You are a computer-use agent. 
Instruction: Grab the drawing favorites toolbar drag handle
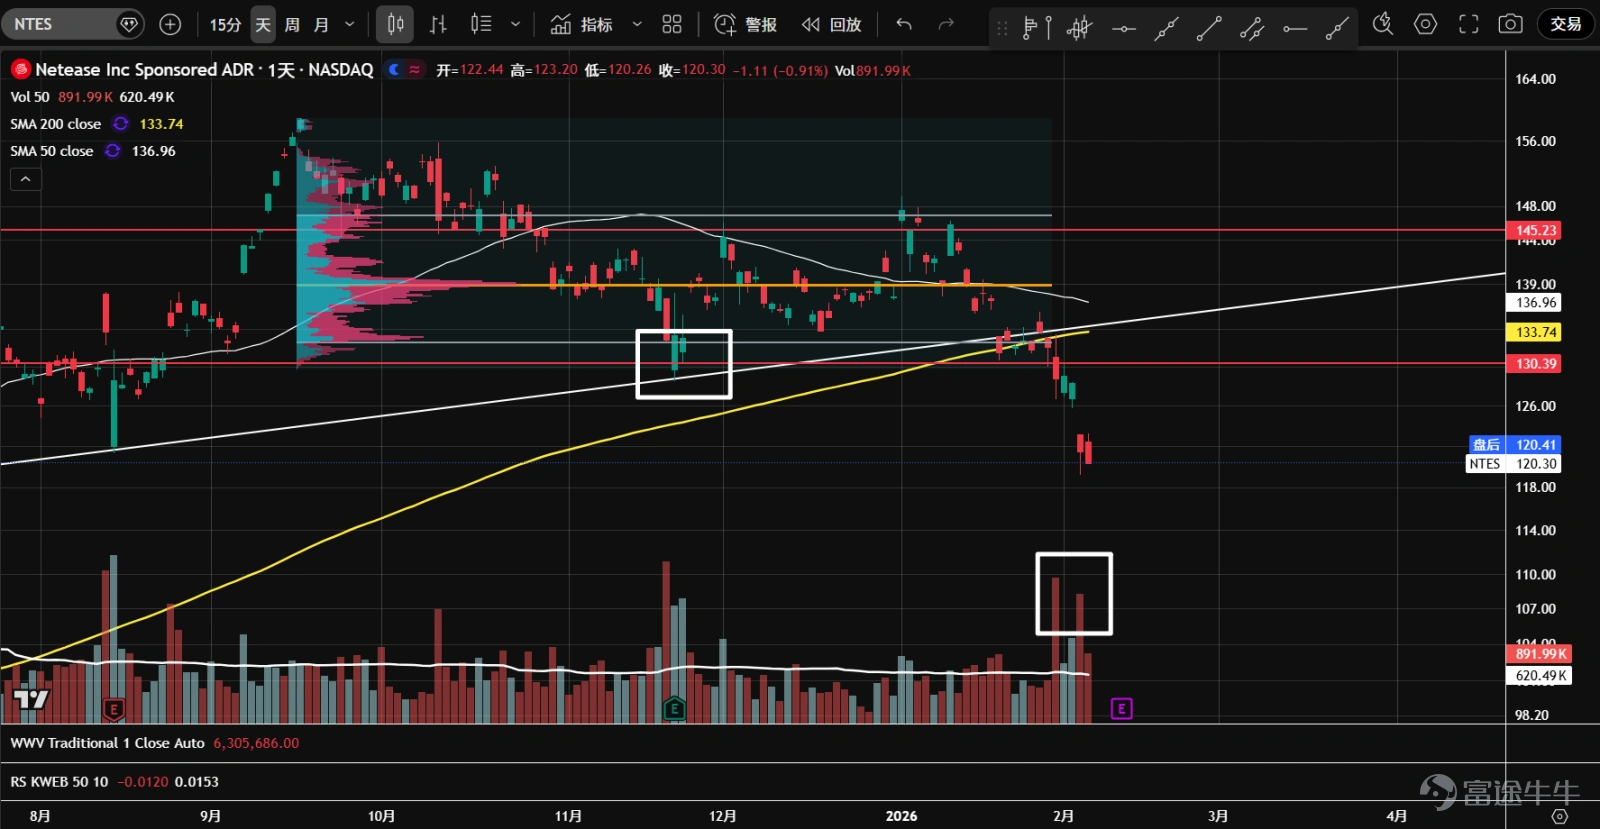point(1002,28)
